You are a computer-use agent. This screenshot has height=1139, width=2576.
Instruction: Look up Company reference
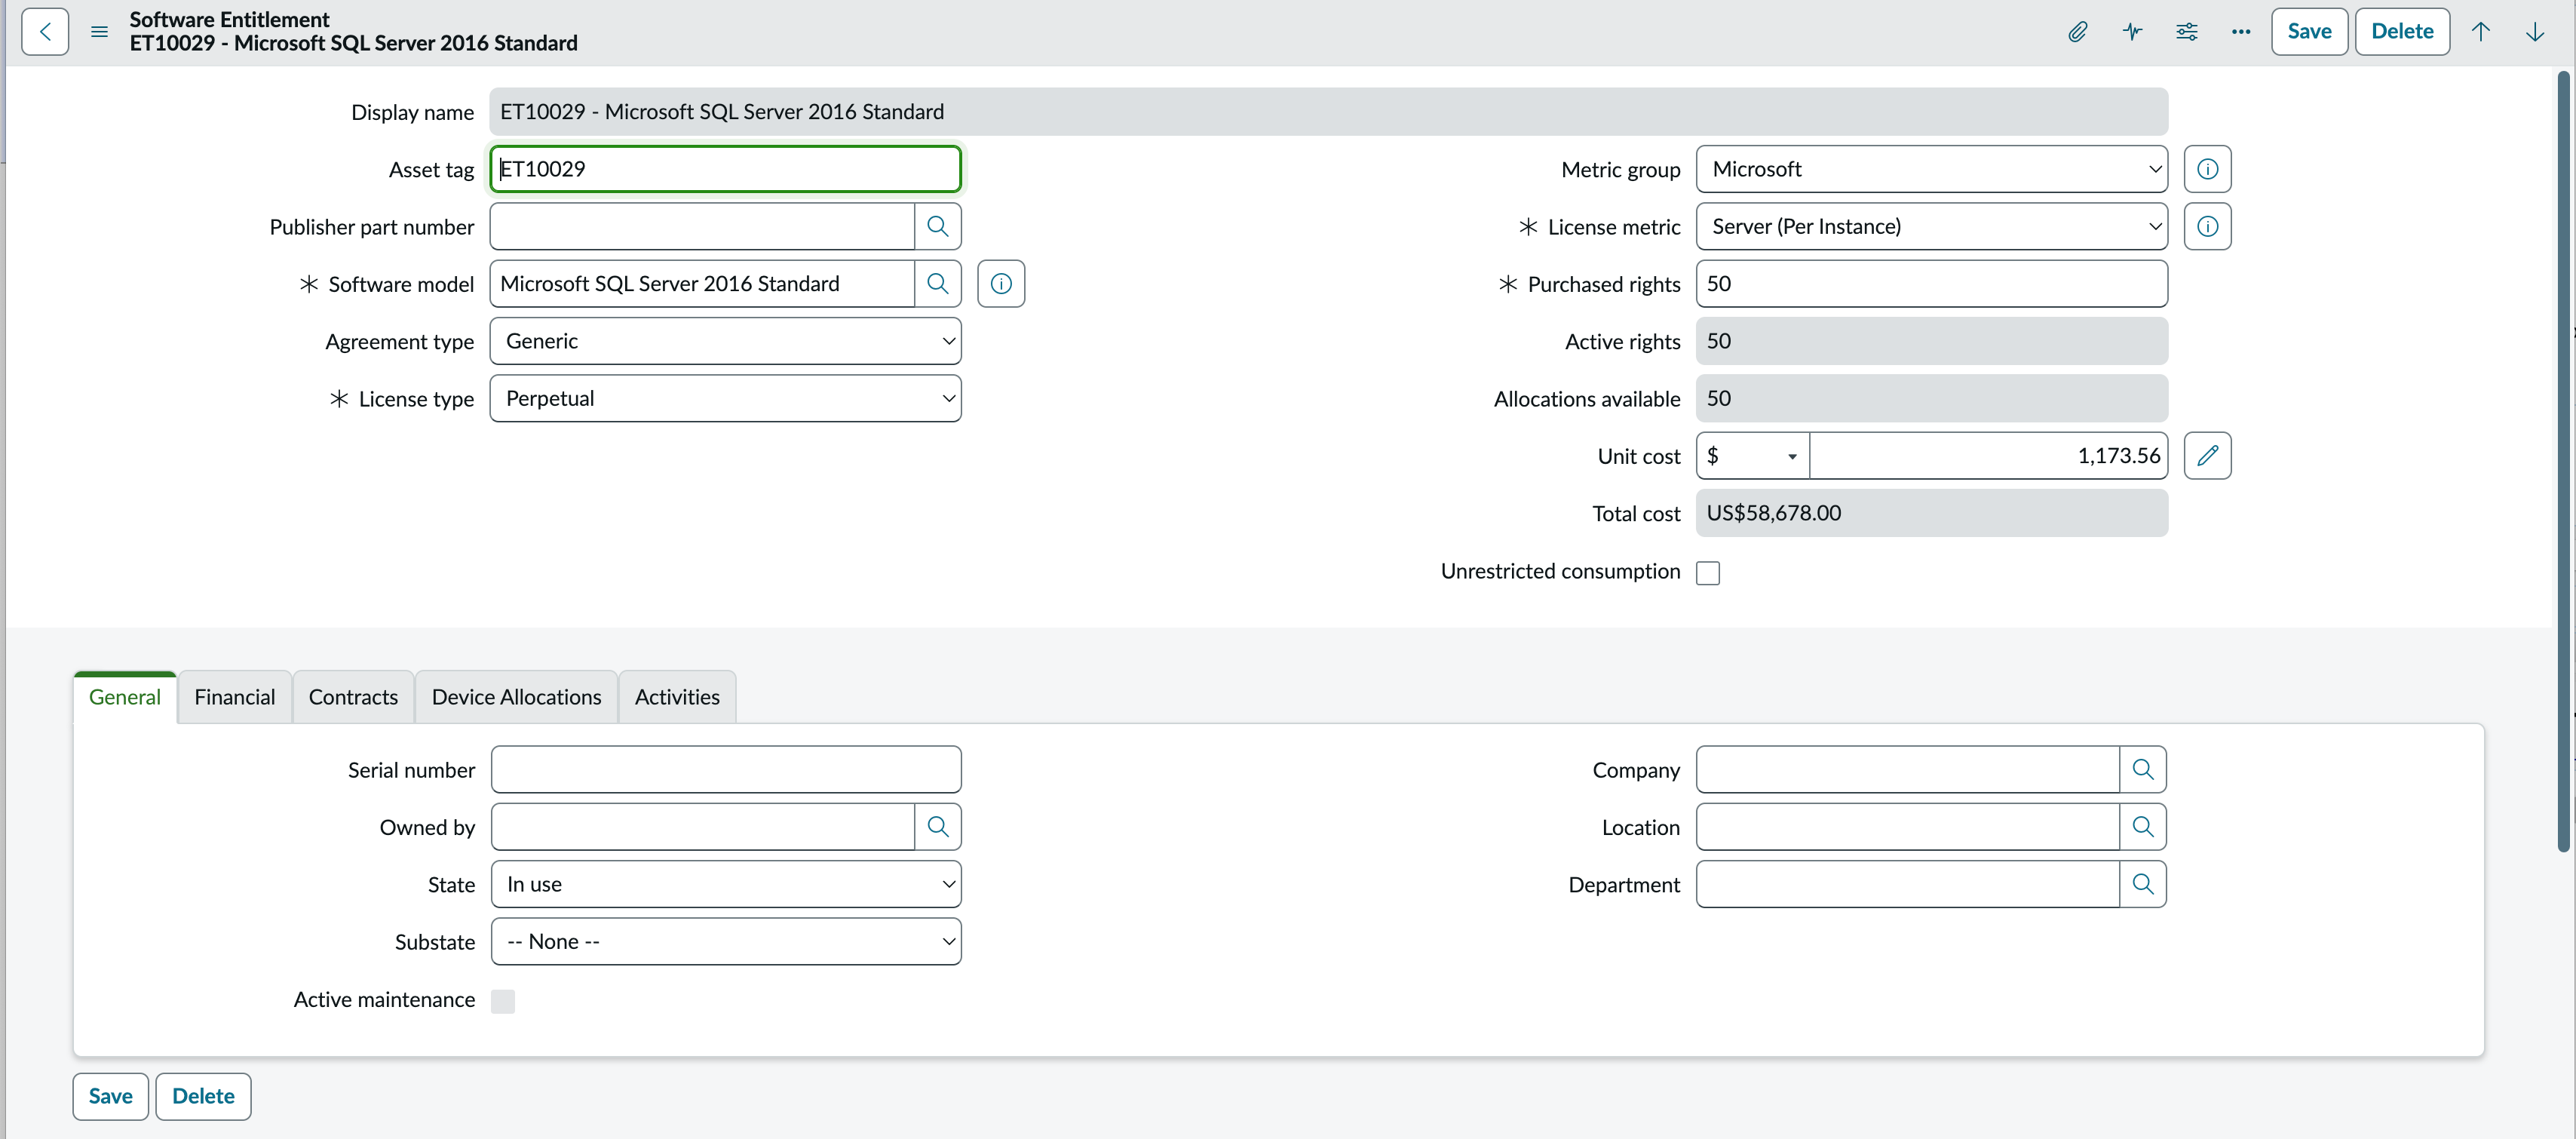[2142, 769]
